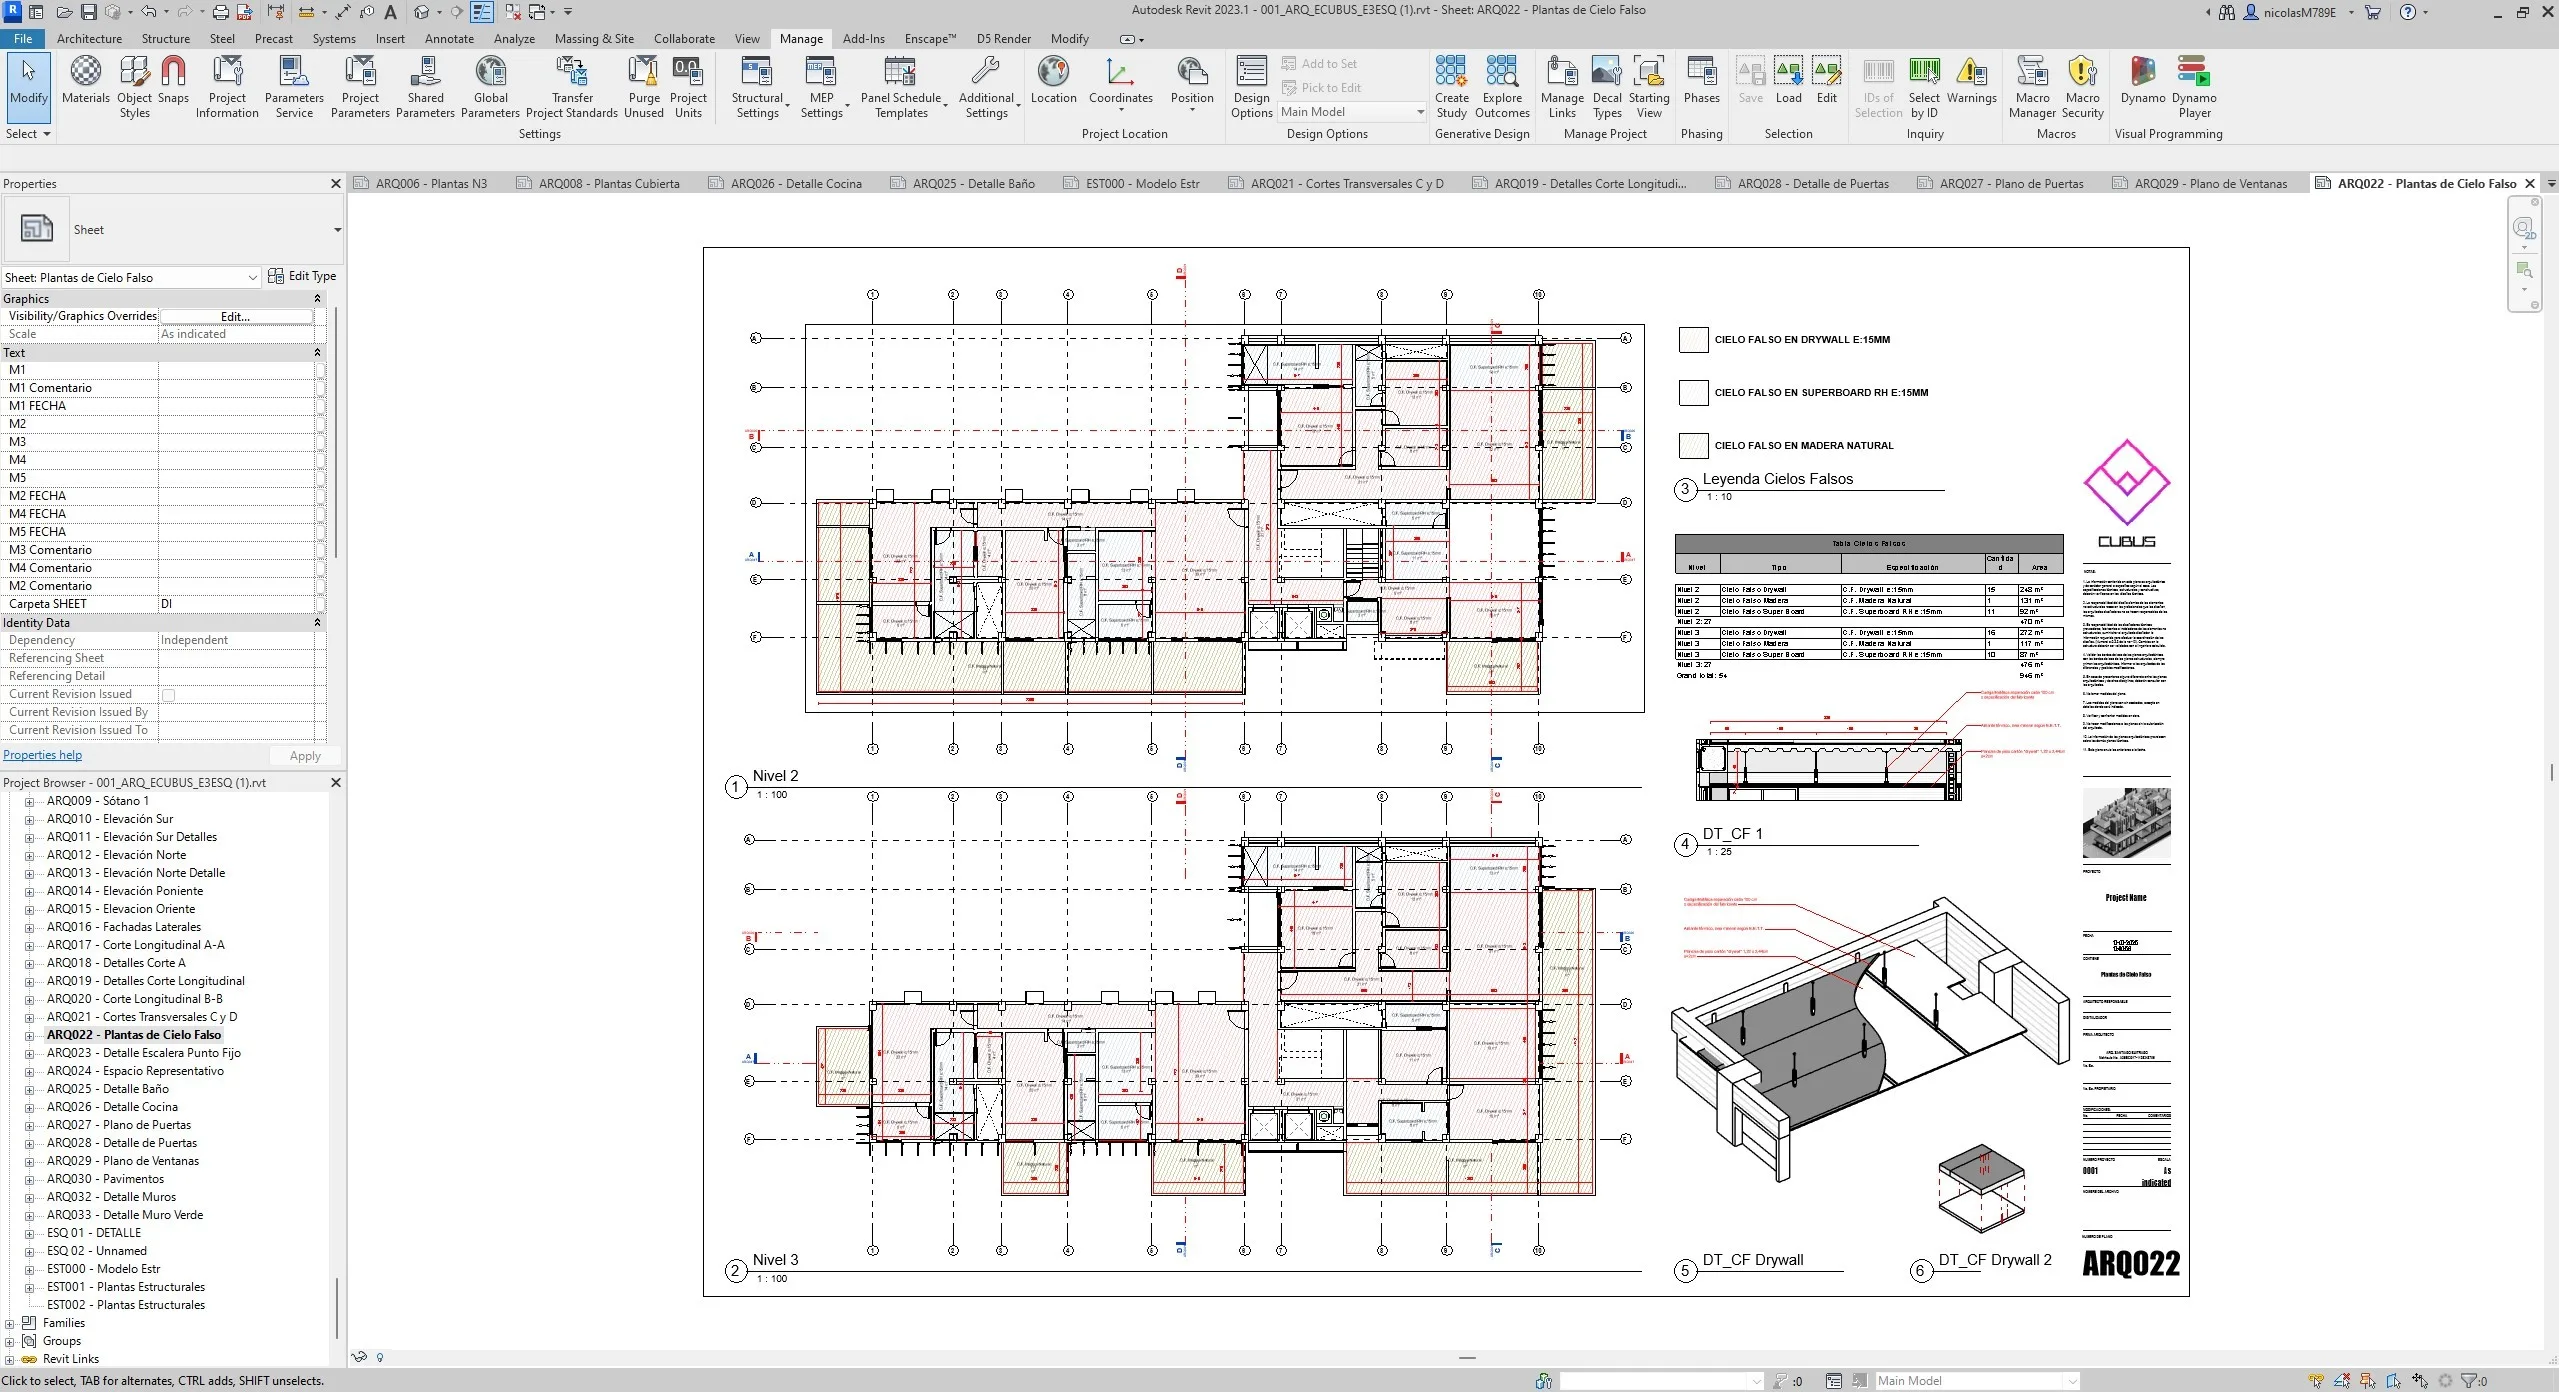Open Global Parameters

point(490,87)
